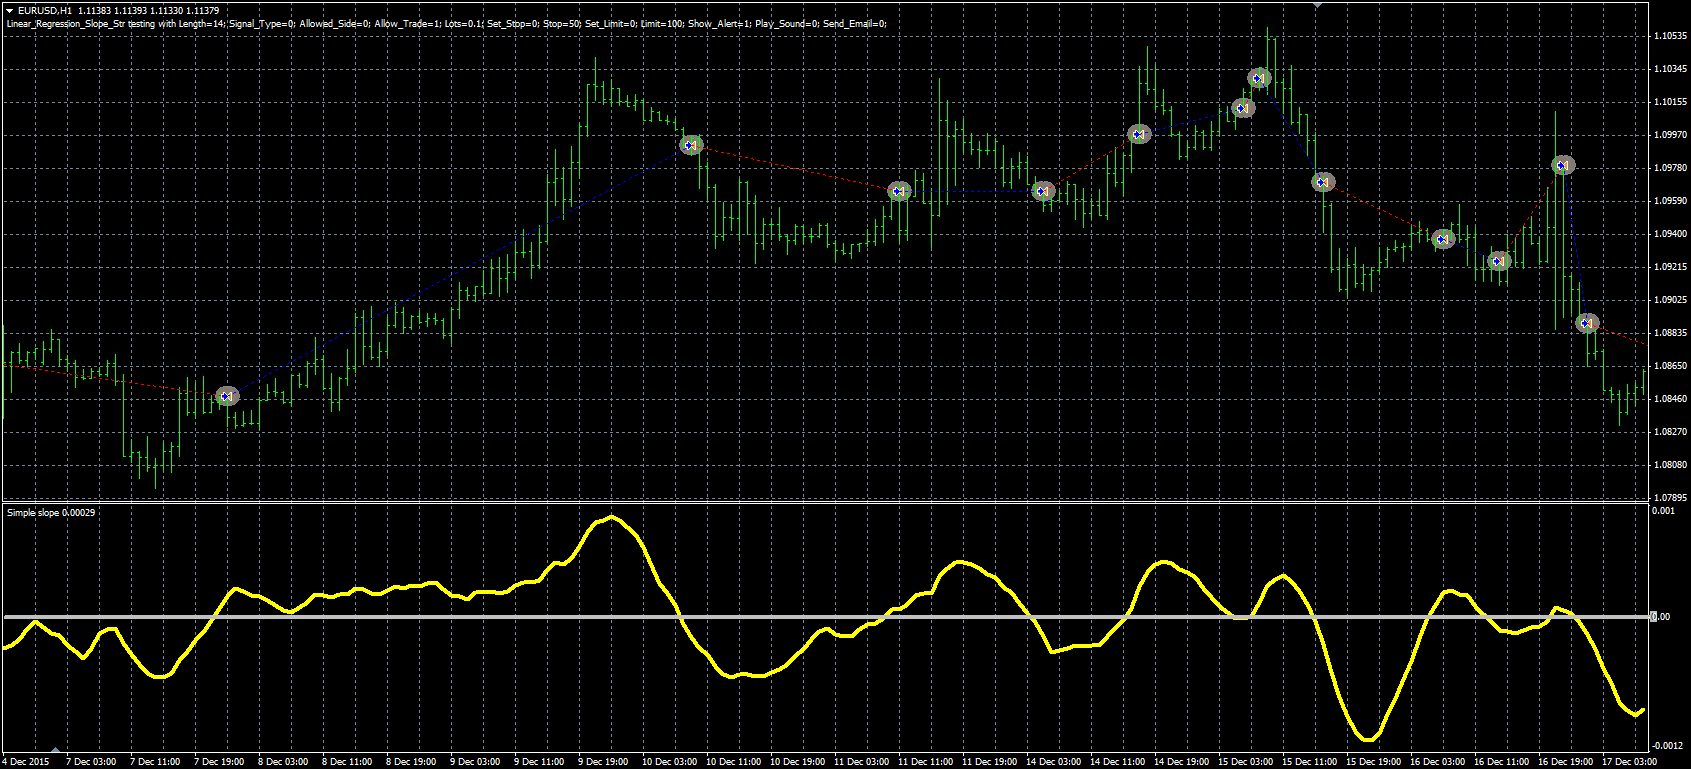
Task: Click the small triangle marker above 7 Dec 03:00
Action: point(56,750)
